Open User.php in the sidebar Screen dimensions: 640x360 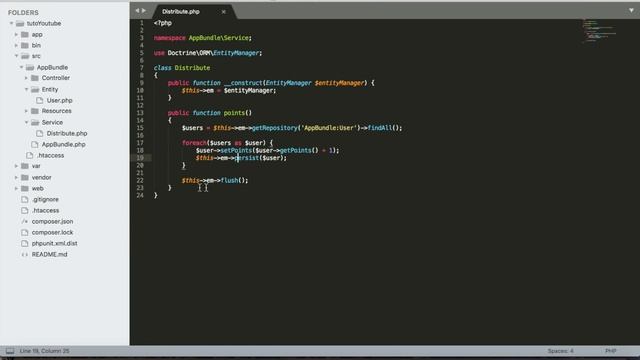[59, 100]
